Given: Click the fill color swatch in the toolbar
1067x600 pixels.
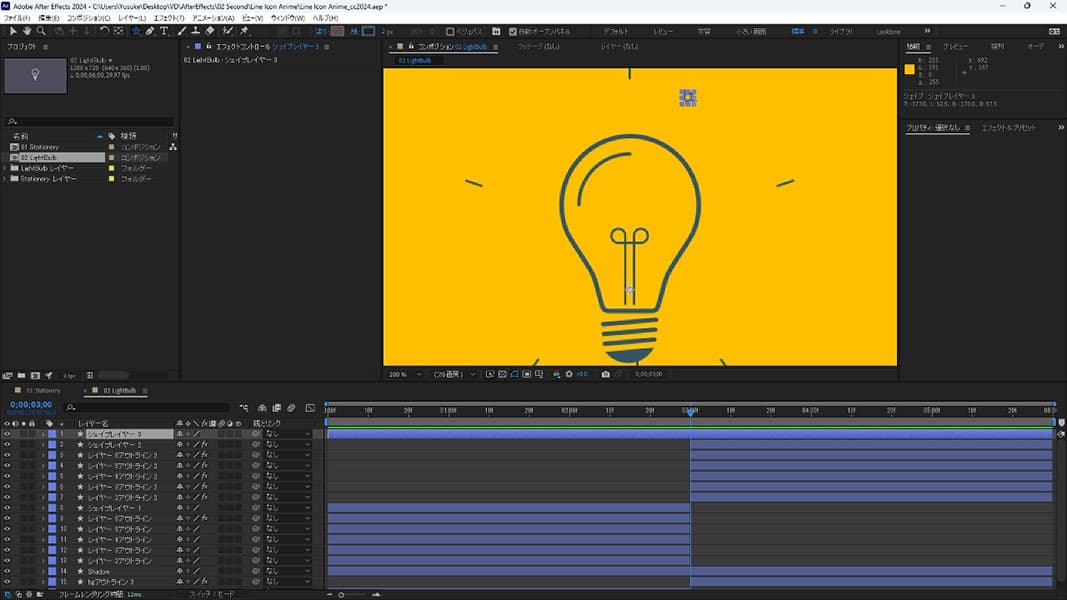Looking at the screenshot, I should (x=338, y=31).
